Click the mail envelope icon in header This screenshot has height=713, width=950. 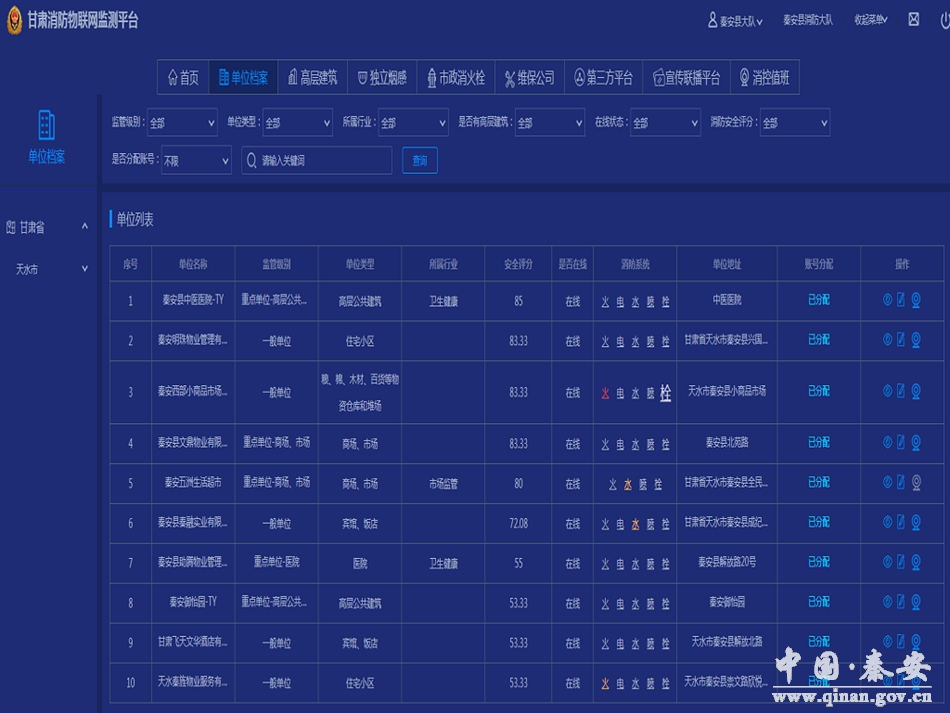913,20
